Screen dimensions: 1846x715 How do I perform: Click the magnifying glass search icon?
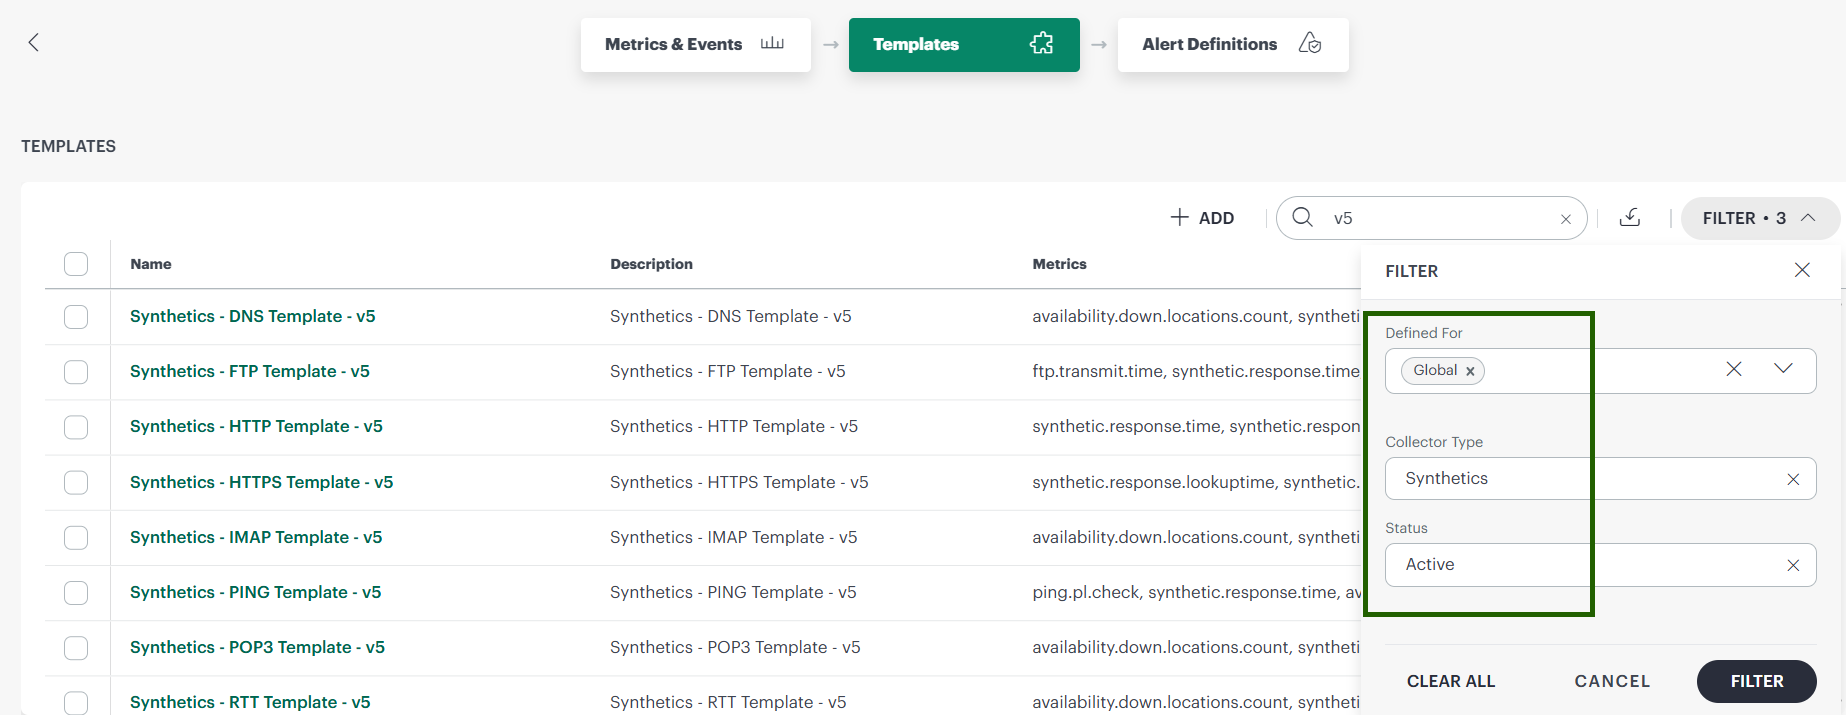coord(1302,217)
